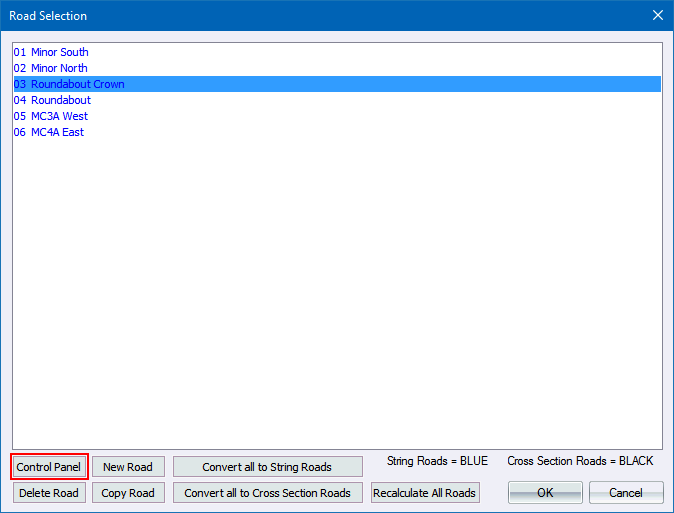Click empty space in the road list
This screenshot has height=513, width=674.
336,300
